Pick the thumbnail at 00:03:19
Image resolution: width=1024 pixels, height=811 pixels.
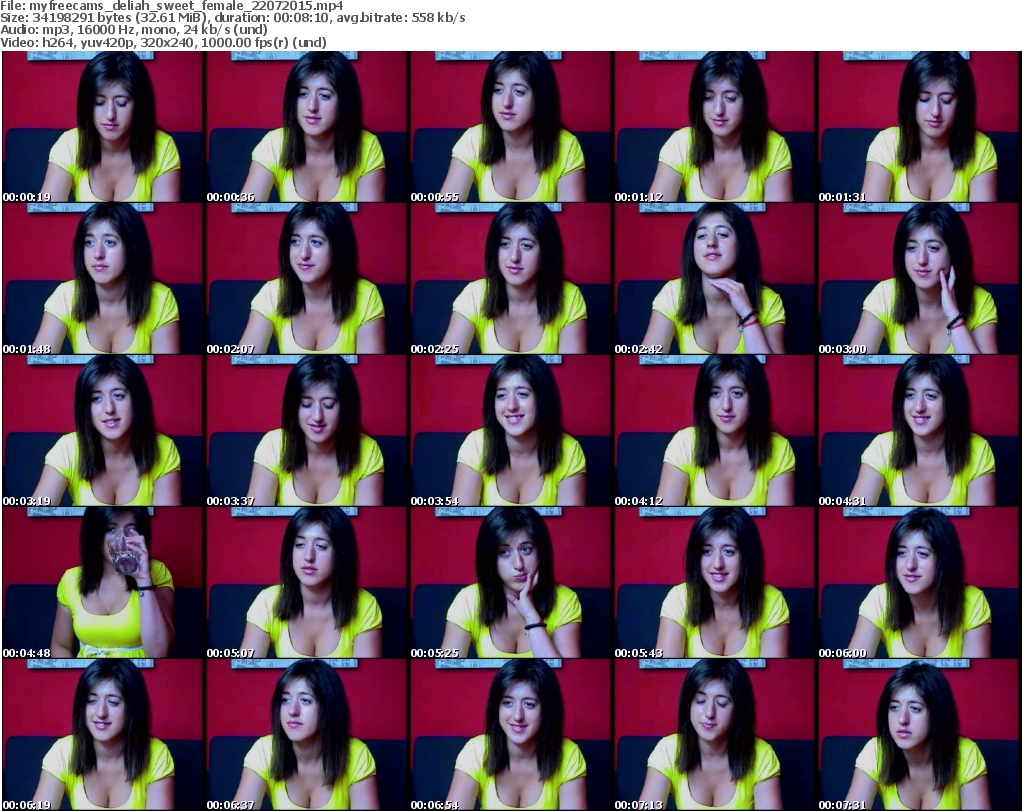[x=103, y=431]
